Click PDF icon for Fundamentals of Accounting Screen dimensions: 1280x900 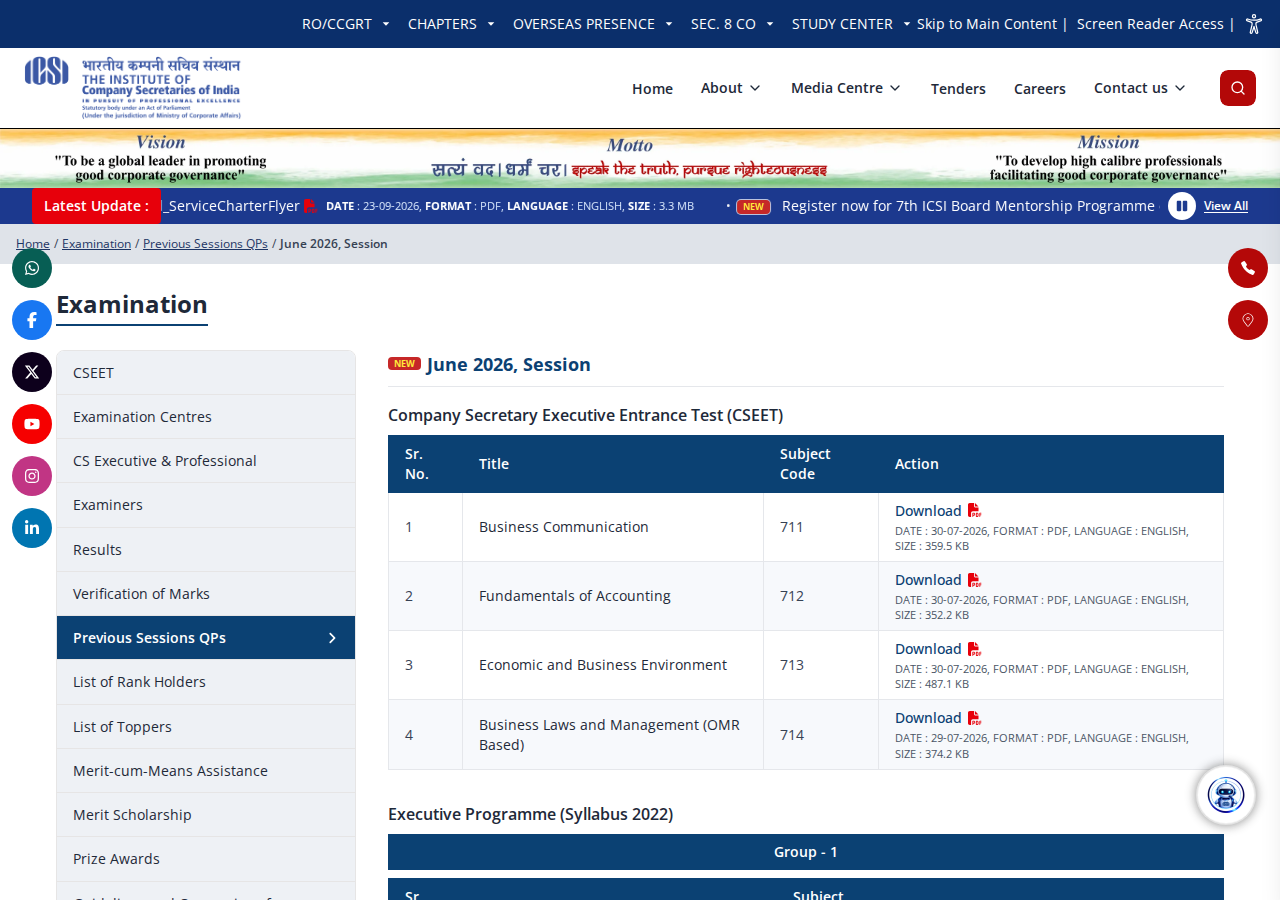pyautogui.click(x=975, y=580)
